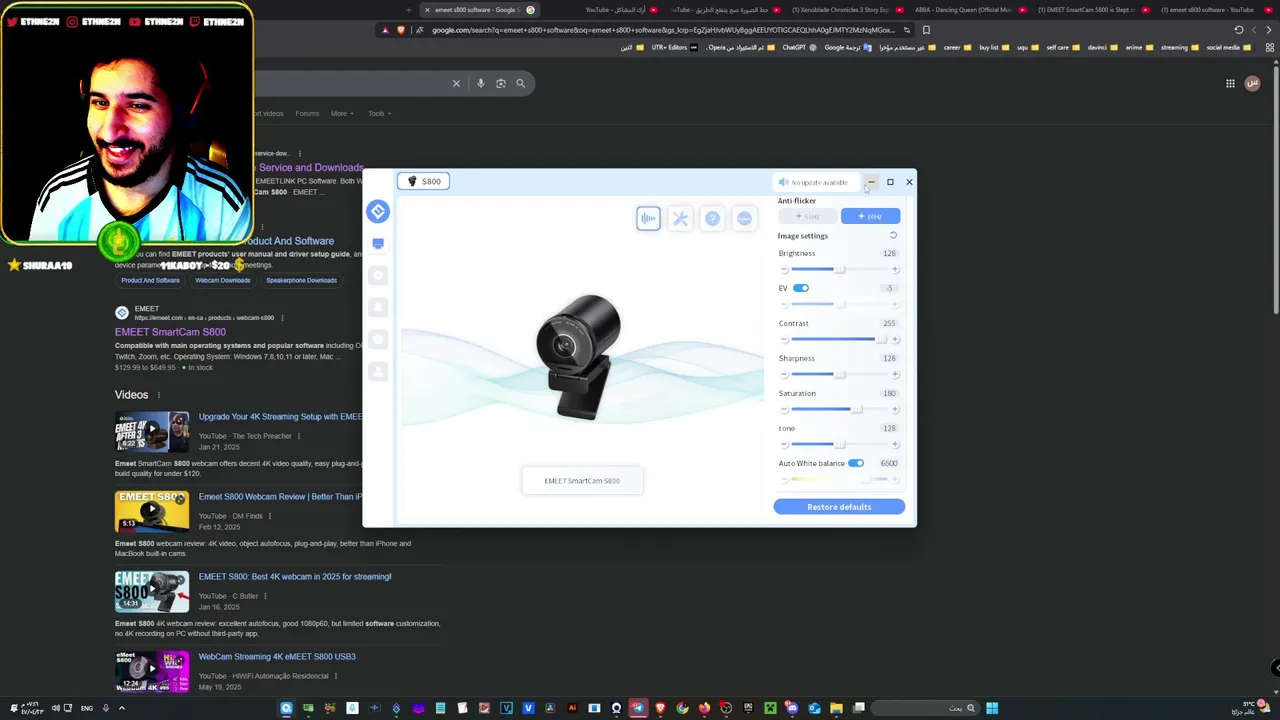Open Webcam Downloads link in search results
The width and height of the screenshot is (1280, 720).
[222, 280]
